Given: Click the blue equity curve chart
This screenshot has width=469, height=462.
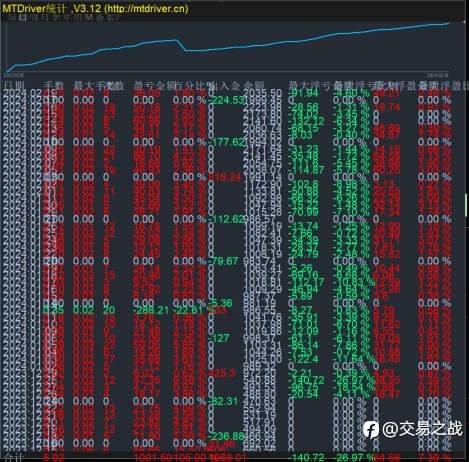Looking at the screenshot, I should tap(229, 46).
